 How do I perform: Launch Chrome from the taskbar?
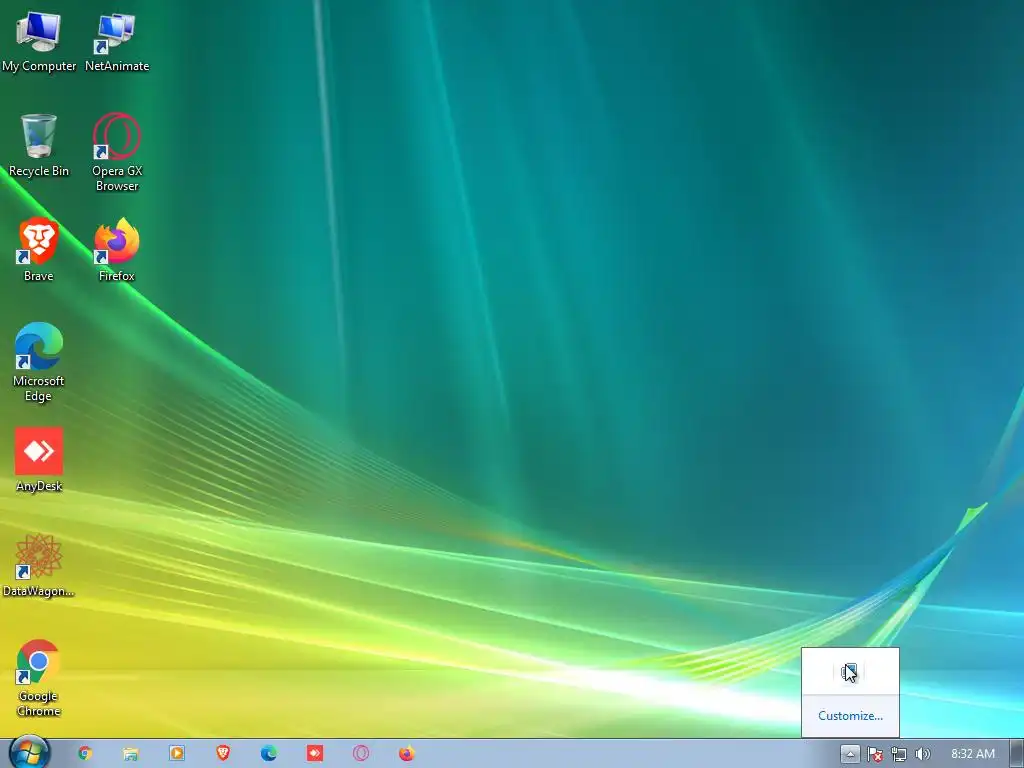point(85,754)
